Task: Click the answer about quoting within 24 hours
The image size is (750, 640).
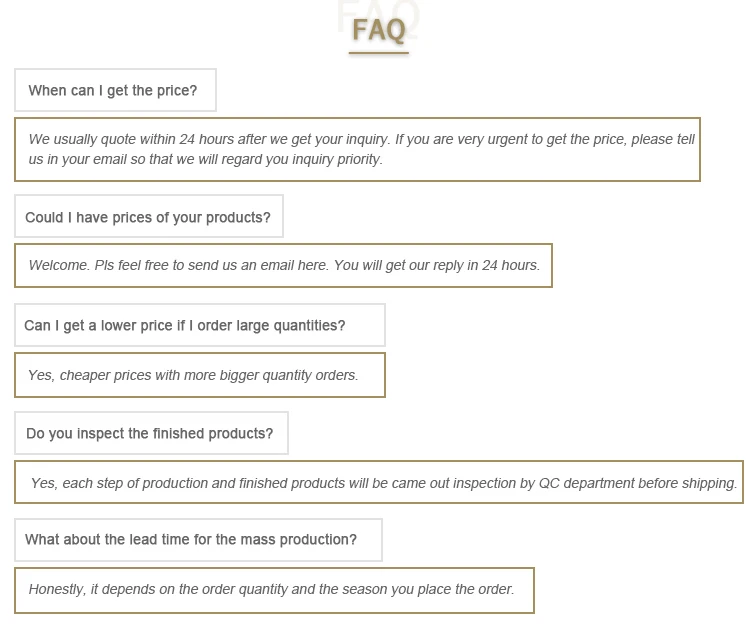Action: pyautogui.click(x=357, y=149)
